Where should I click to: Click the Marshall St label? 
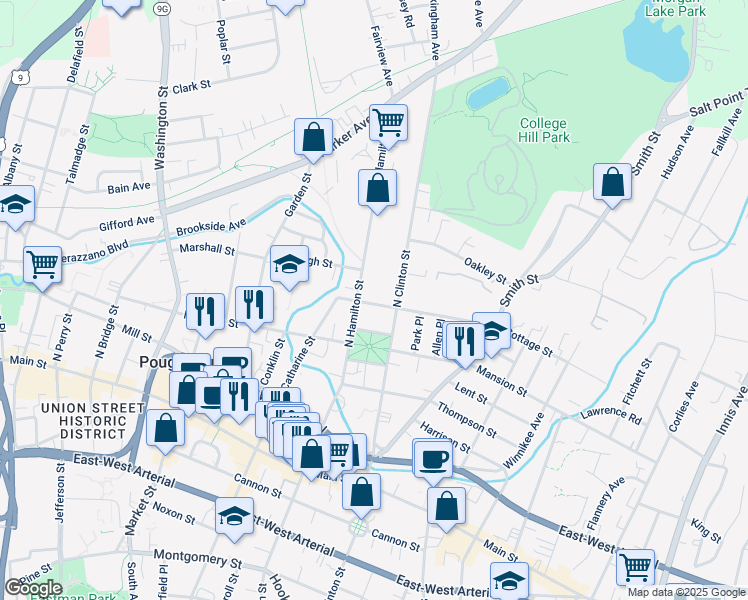[x=207, y=248]
